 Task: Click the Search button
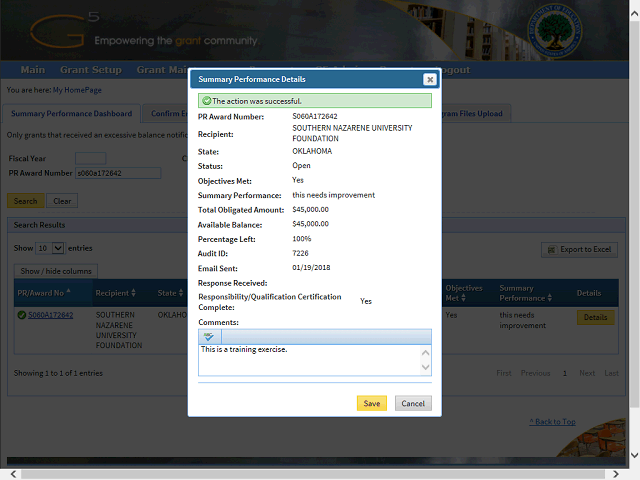pos(25,201)
